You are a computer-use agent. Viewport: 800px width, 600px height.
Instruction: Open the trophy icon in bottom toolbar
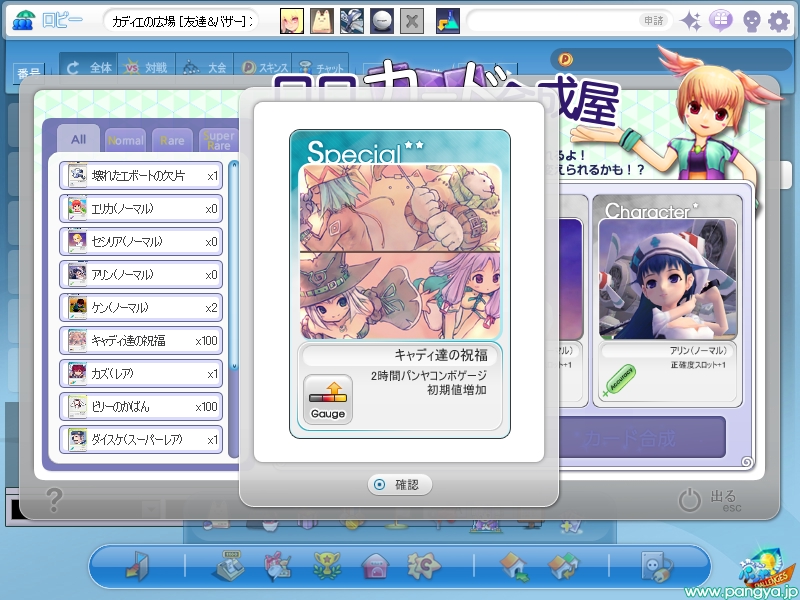pos(326,566)
